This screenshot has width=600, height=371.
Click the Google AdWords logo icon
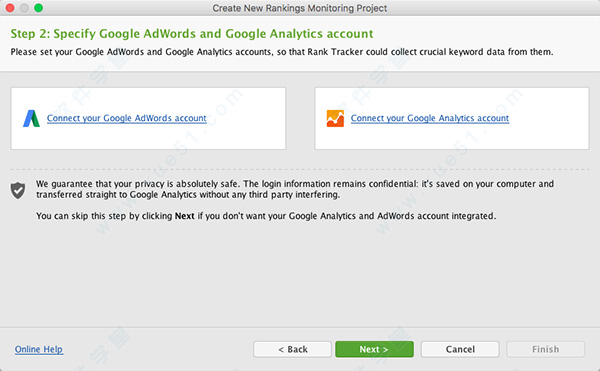[x=31, y=119]
